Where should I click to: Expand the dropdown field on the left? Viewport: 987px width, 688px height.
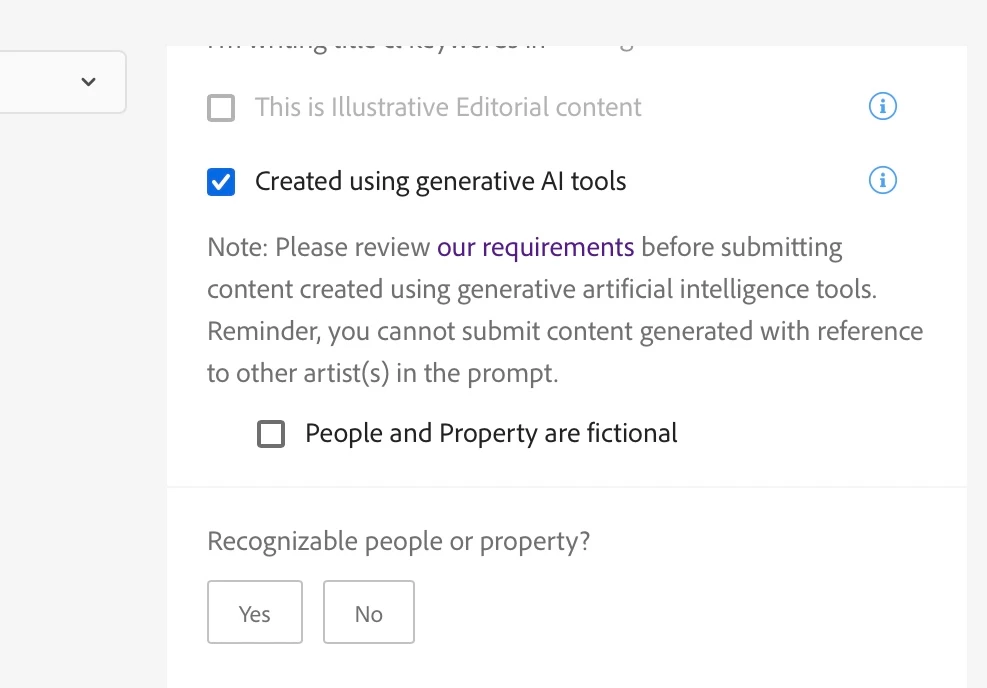coord(63,82)
